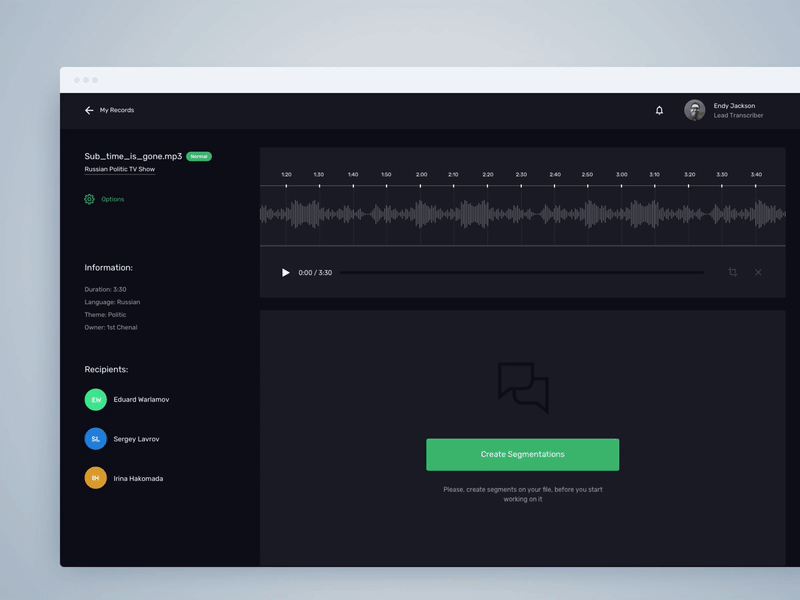Click the SL recipient avatar
The width and height of the screenshot is (800, 600).
[x=95, y=439]
